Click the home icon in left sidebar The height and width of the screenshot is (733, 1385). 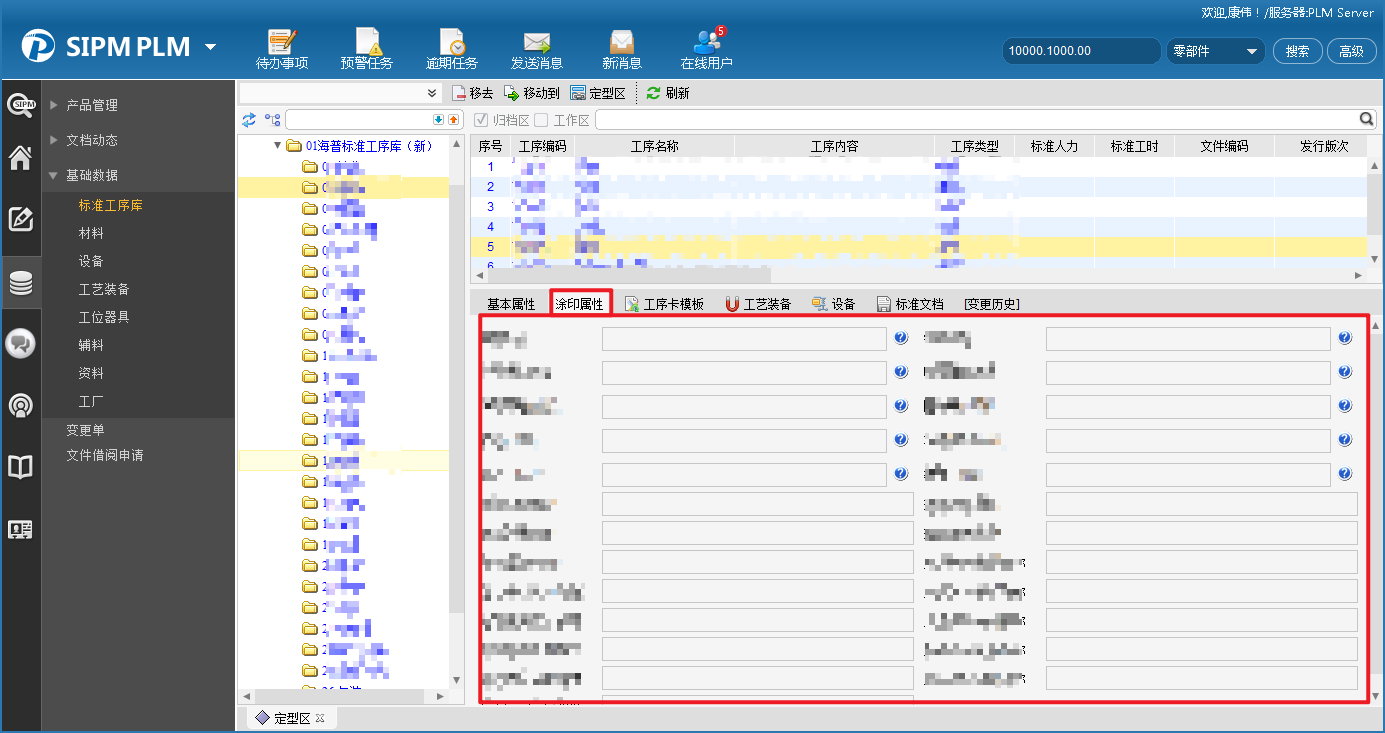(20, 158)
